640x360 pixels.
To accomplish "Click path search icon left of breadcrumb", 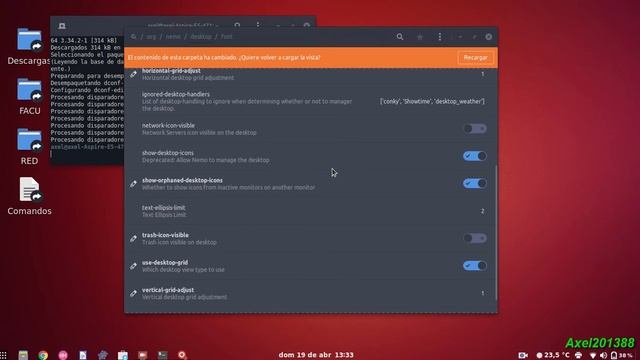I will point(133,37).
